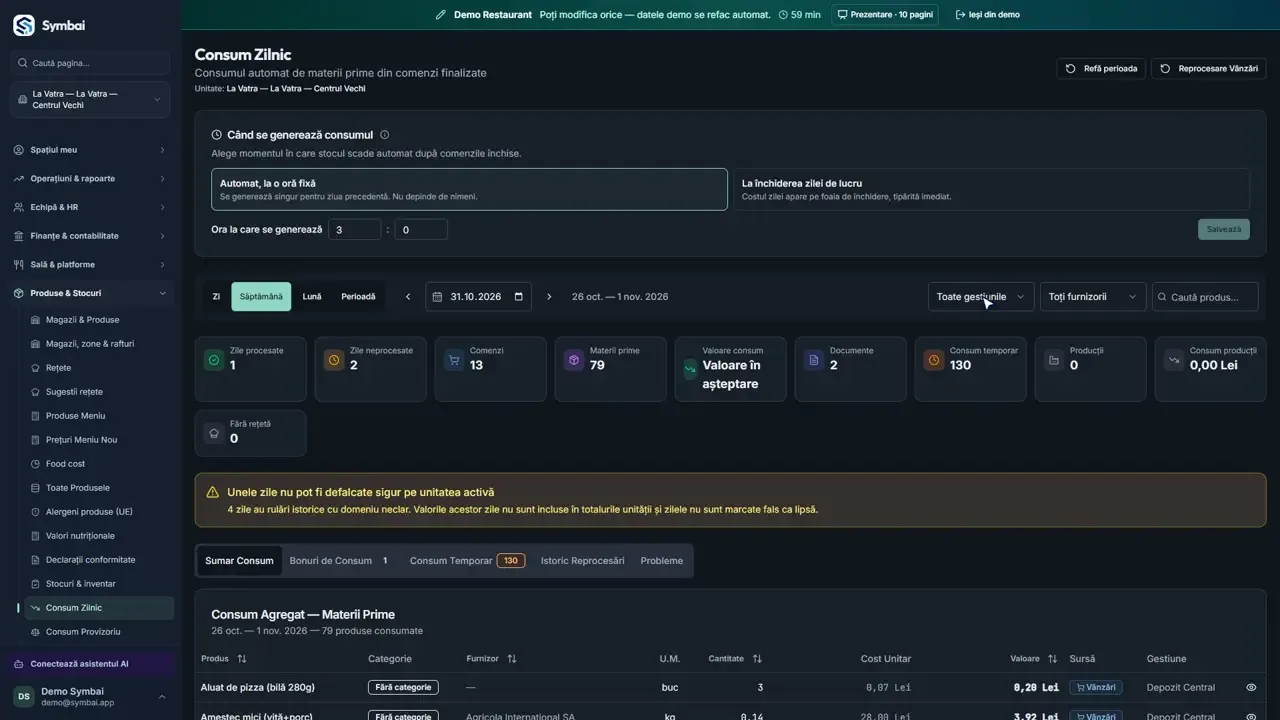Image resolution: width=1280 pixels, height=720 pixels.
Task: Open calendar picker icon in date field
Action: 519,297
